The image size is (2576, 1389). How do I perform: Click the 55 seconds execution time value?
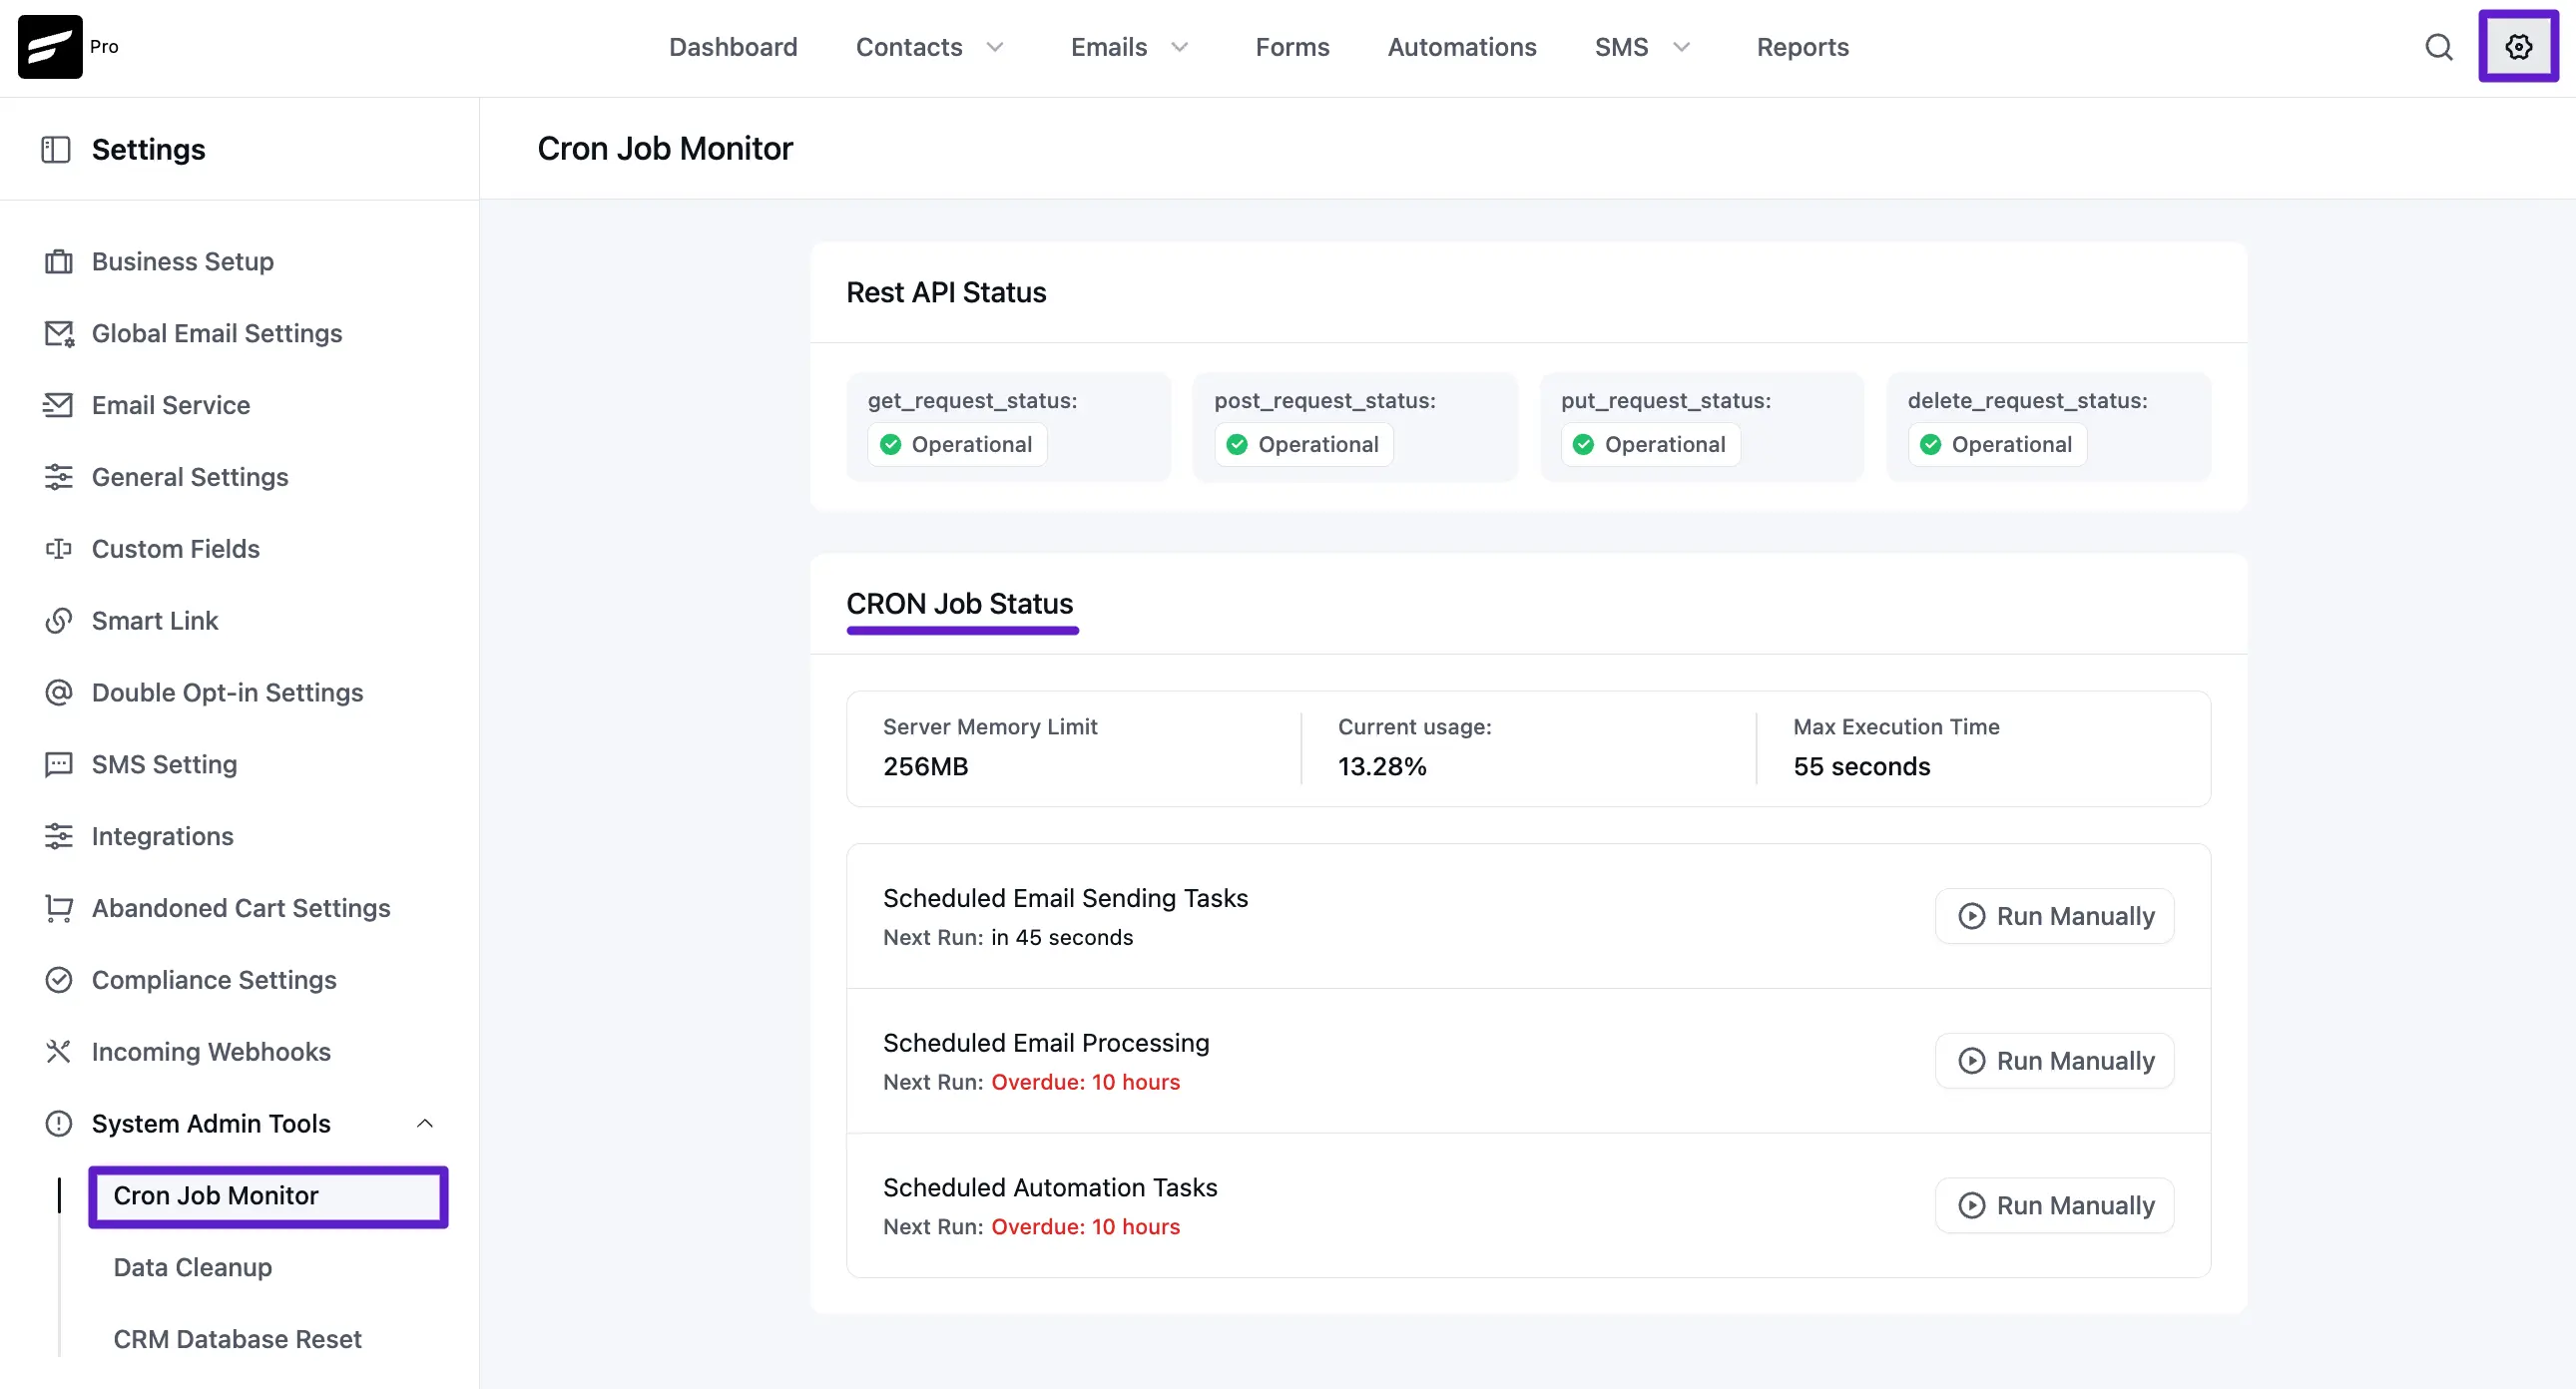click(1861, 767)
